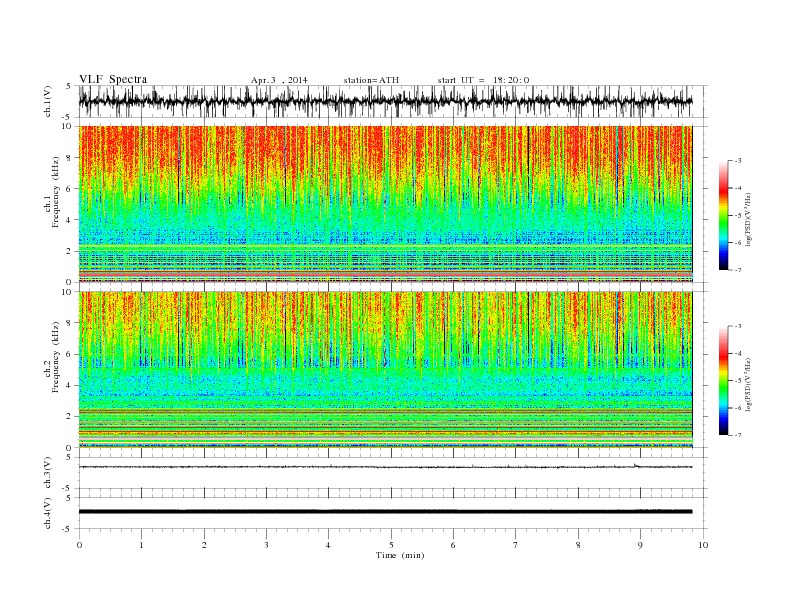Image resolution: width=792 pixels, height=612 pixels.
Task: Click the "4" kHz tick on ch.2 frequency axis
Action: click(x=70, y=386)
